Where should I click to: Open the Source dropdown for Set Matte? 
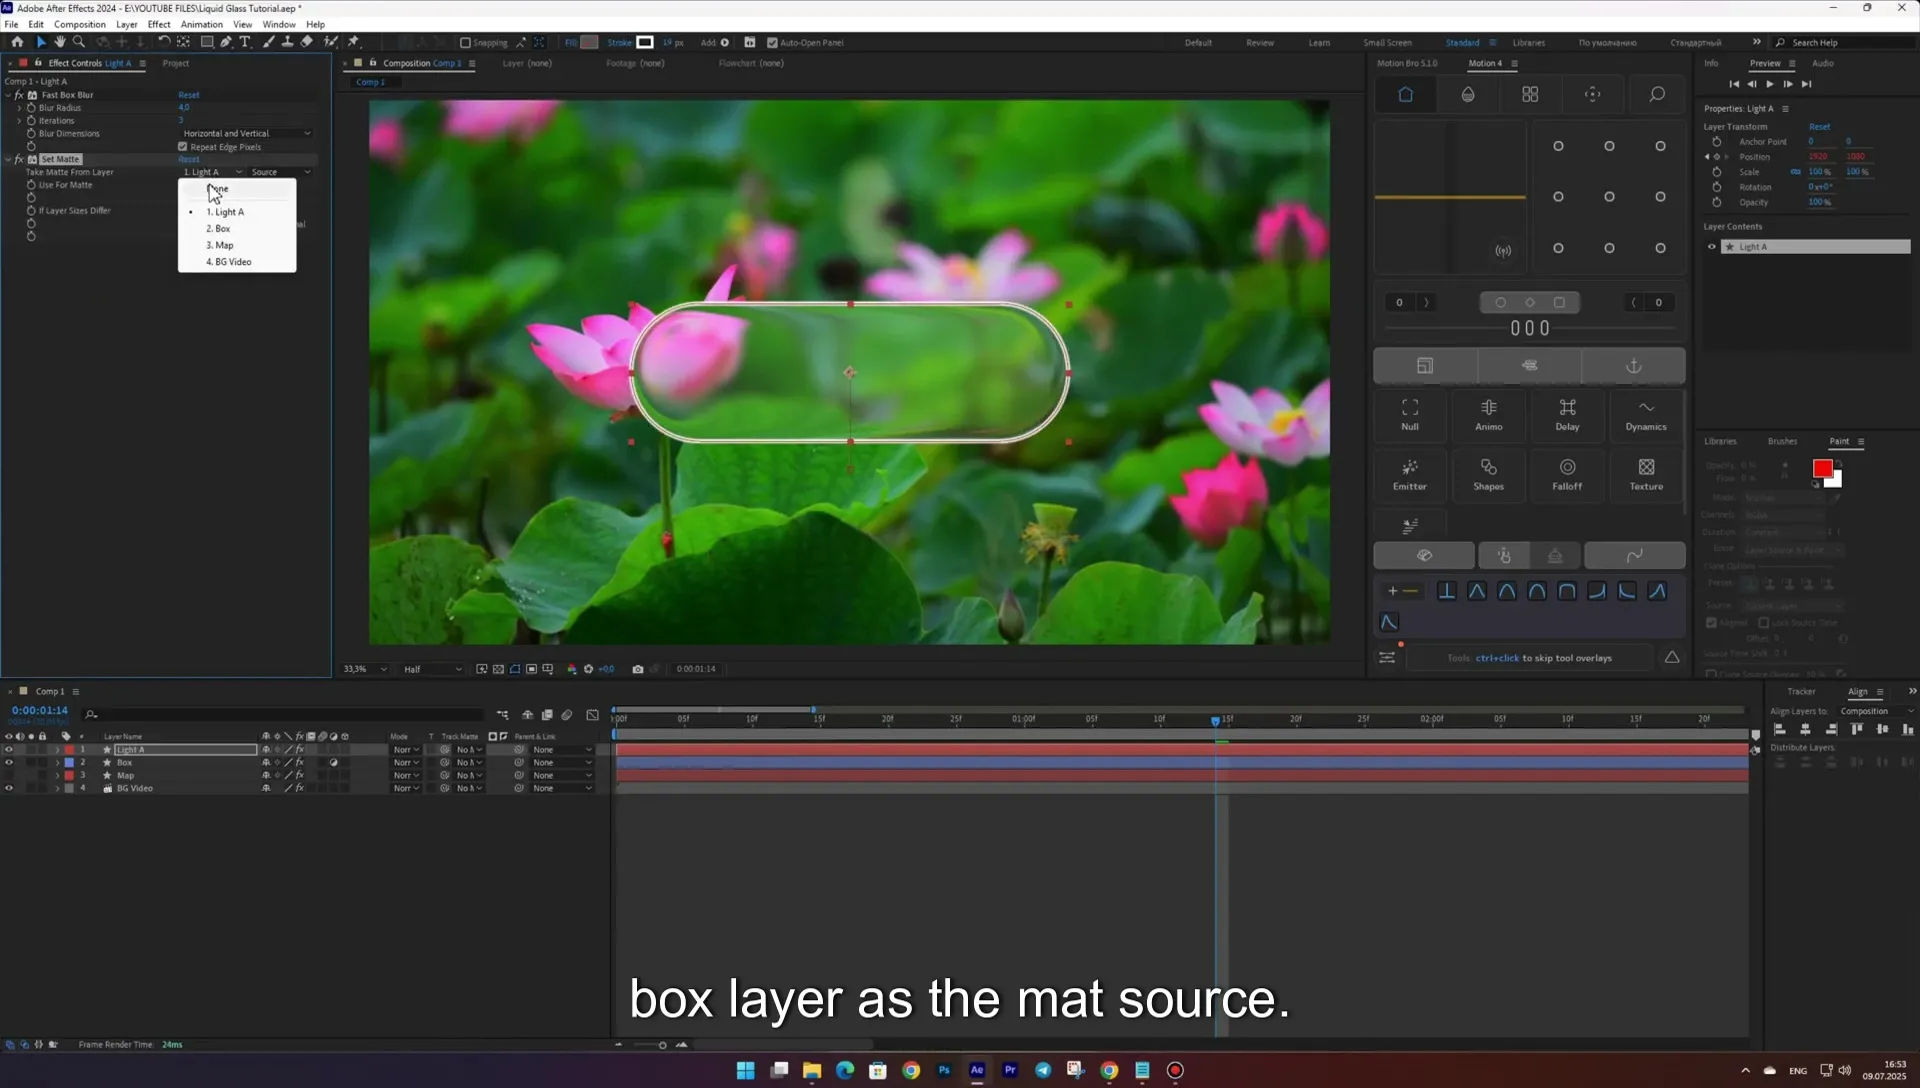point(280,172)
